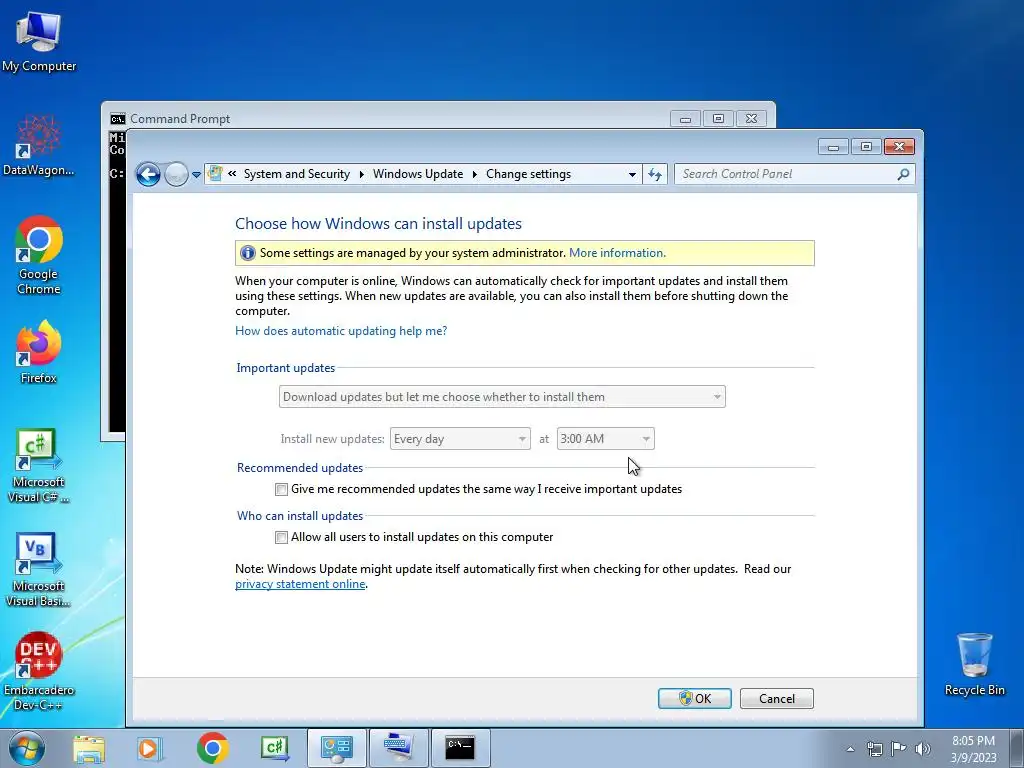Launch Google Chrome from the desktop
The height and width of the screenshot is (768, 1024).
coord(39,255)
